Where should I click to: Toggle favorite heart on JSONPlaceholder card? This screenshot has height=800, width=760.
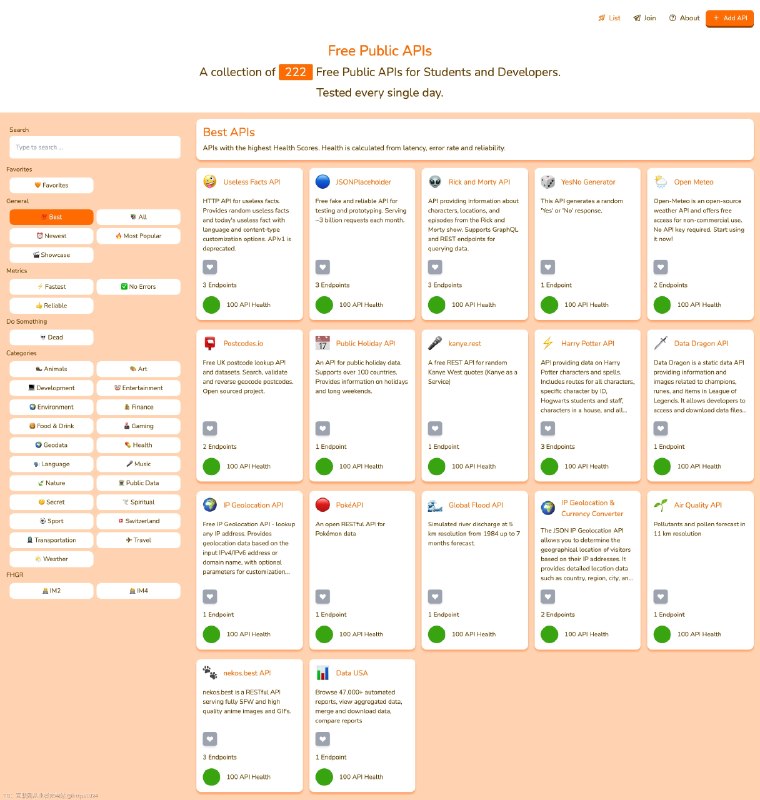click(x=322, y=267)
